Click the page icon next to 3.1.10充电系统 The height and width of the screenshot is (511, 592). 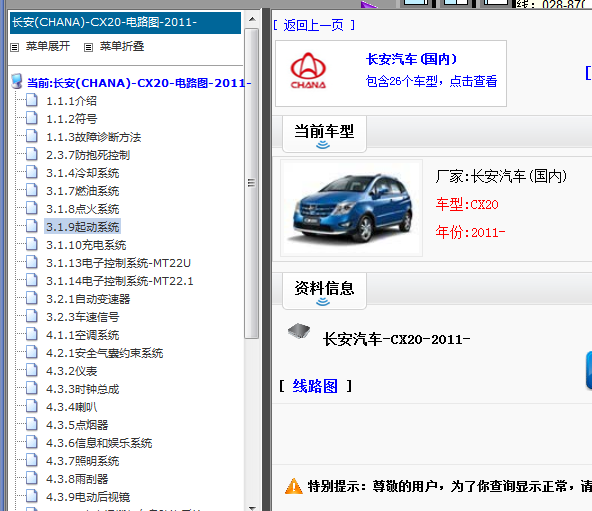coord(32,244)
